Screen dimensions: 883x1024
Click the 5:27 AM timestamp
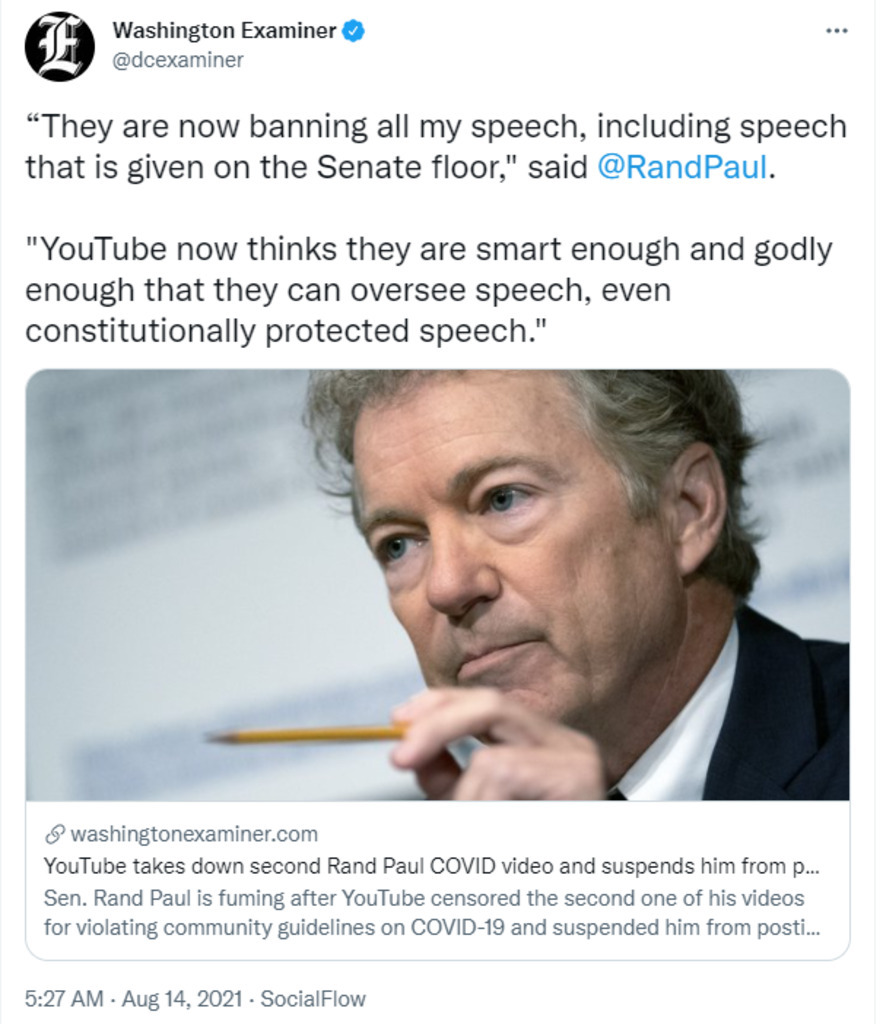click(x=64, y=999)
